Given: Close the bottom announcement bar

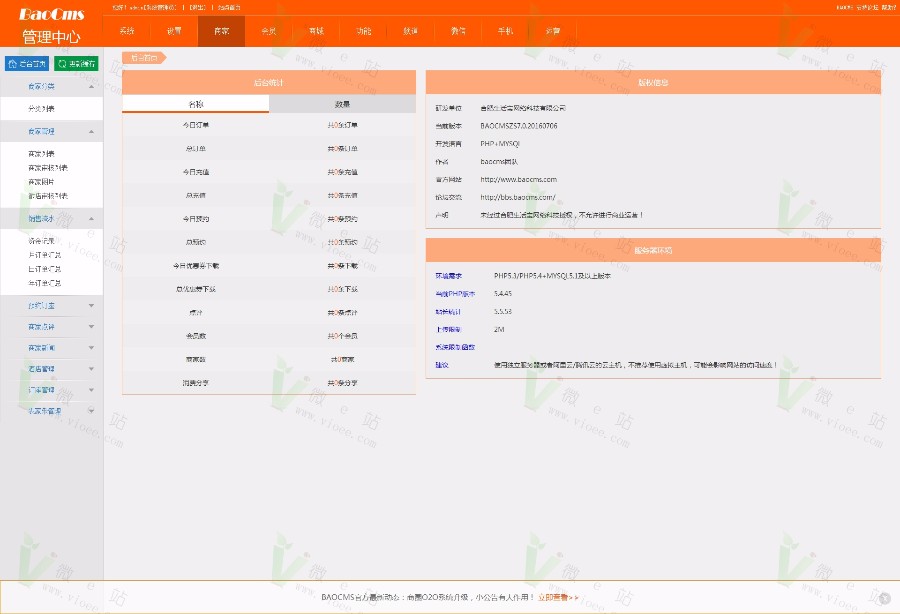Looking at the screenshot, I should 884,597.
